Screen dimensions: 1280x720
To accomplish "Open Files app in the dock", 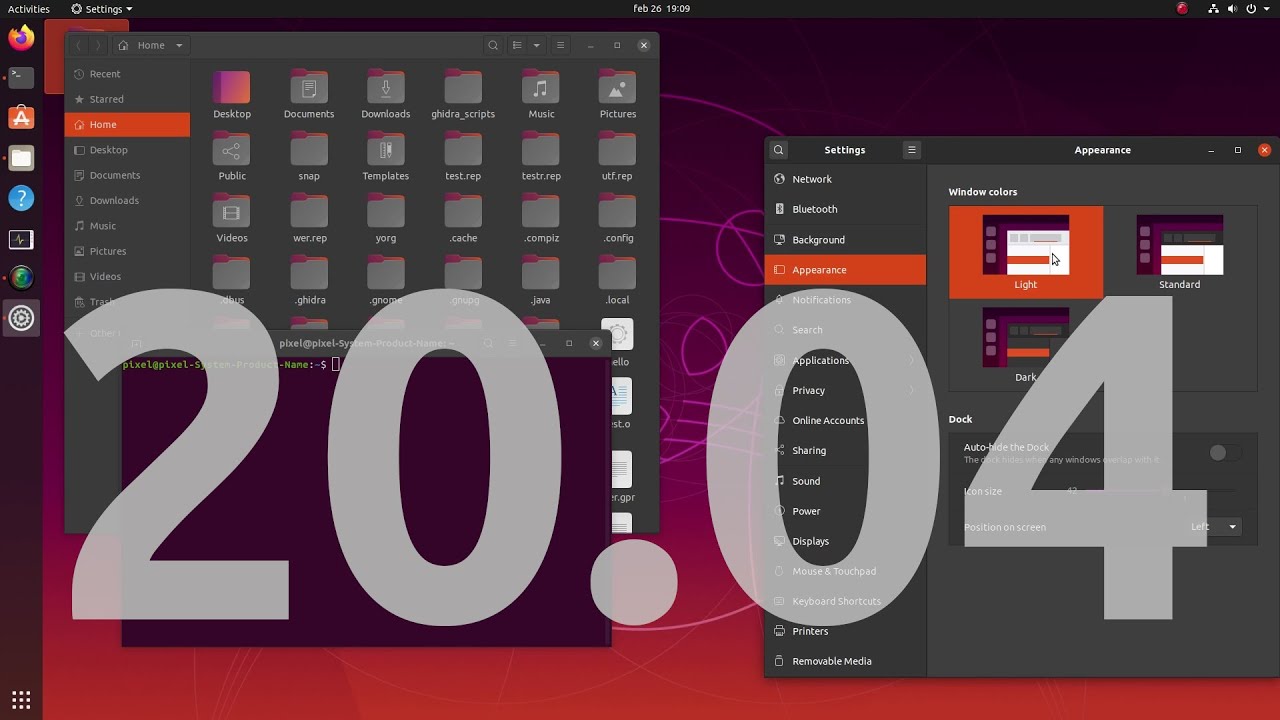I will click(21, 158).
